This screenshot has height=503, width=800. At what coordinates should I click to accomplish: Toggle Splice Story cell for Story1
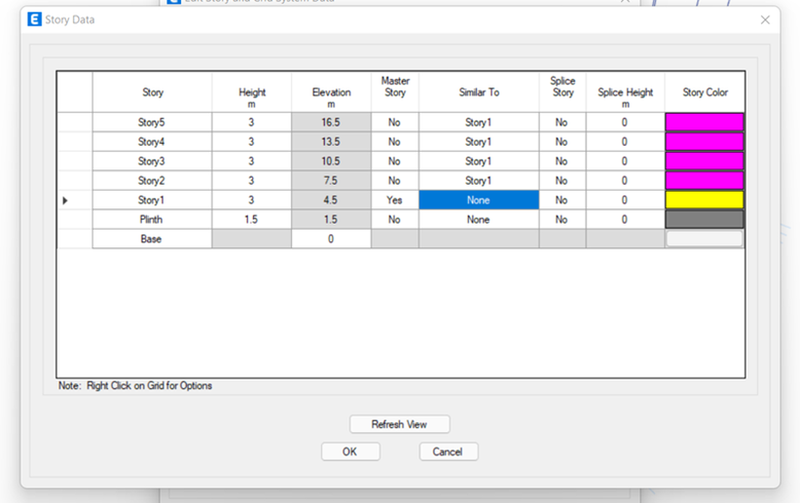pyautogui.click(x=562, y=200)
